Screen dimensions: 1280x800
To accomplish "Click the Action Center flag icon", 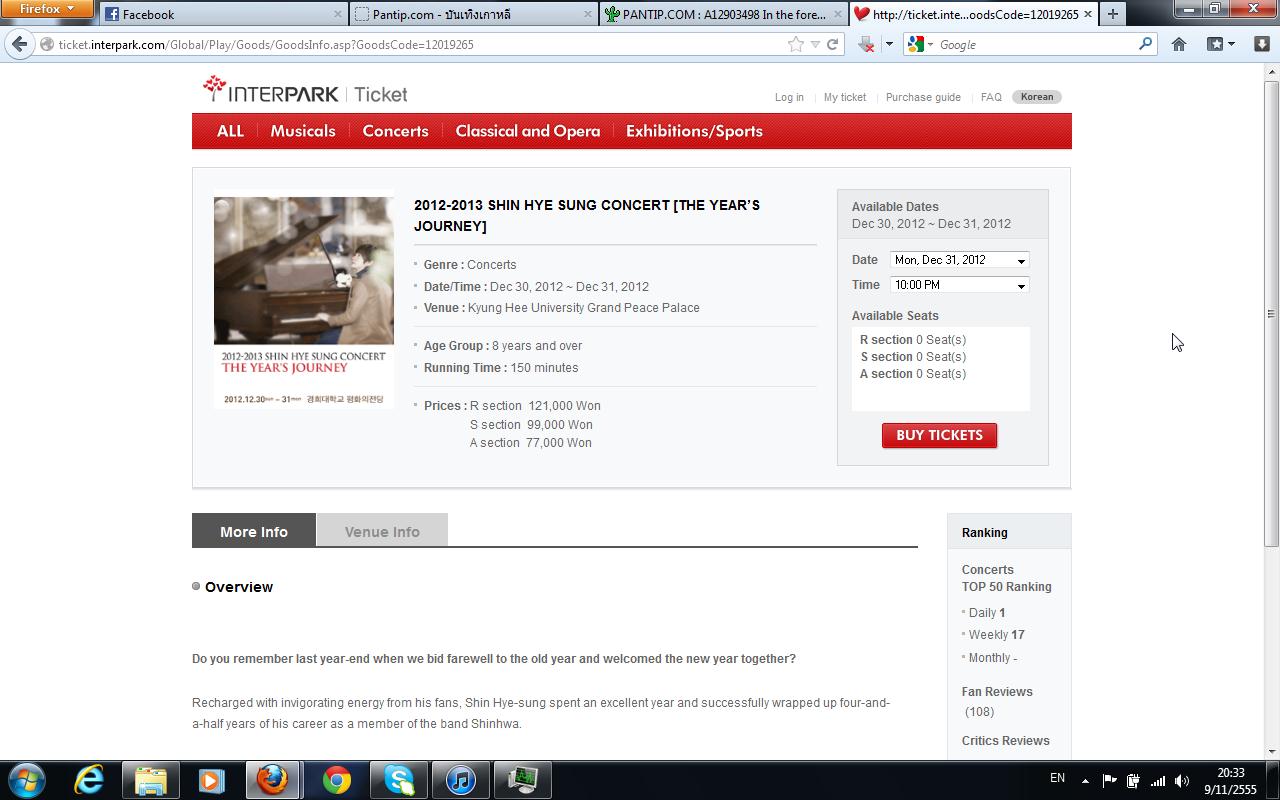I will (x=1109, y=780).
